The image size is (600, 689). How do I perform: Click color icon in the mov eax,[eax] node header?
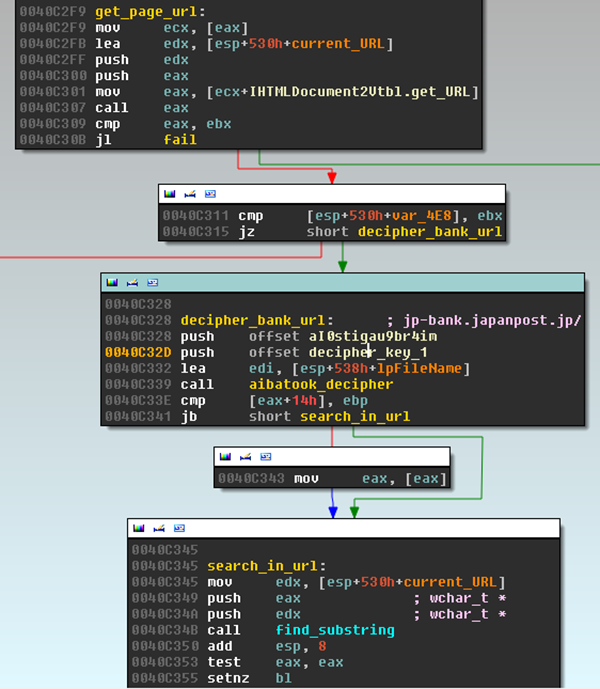coord(225,457)
